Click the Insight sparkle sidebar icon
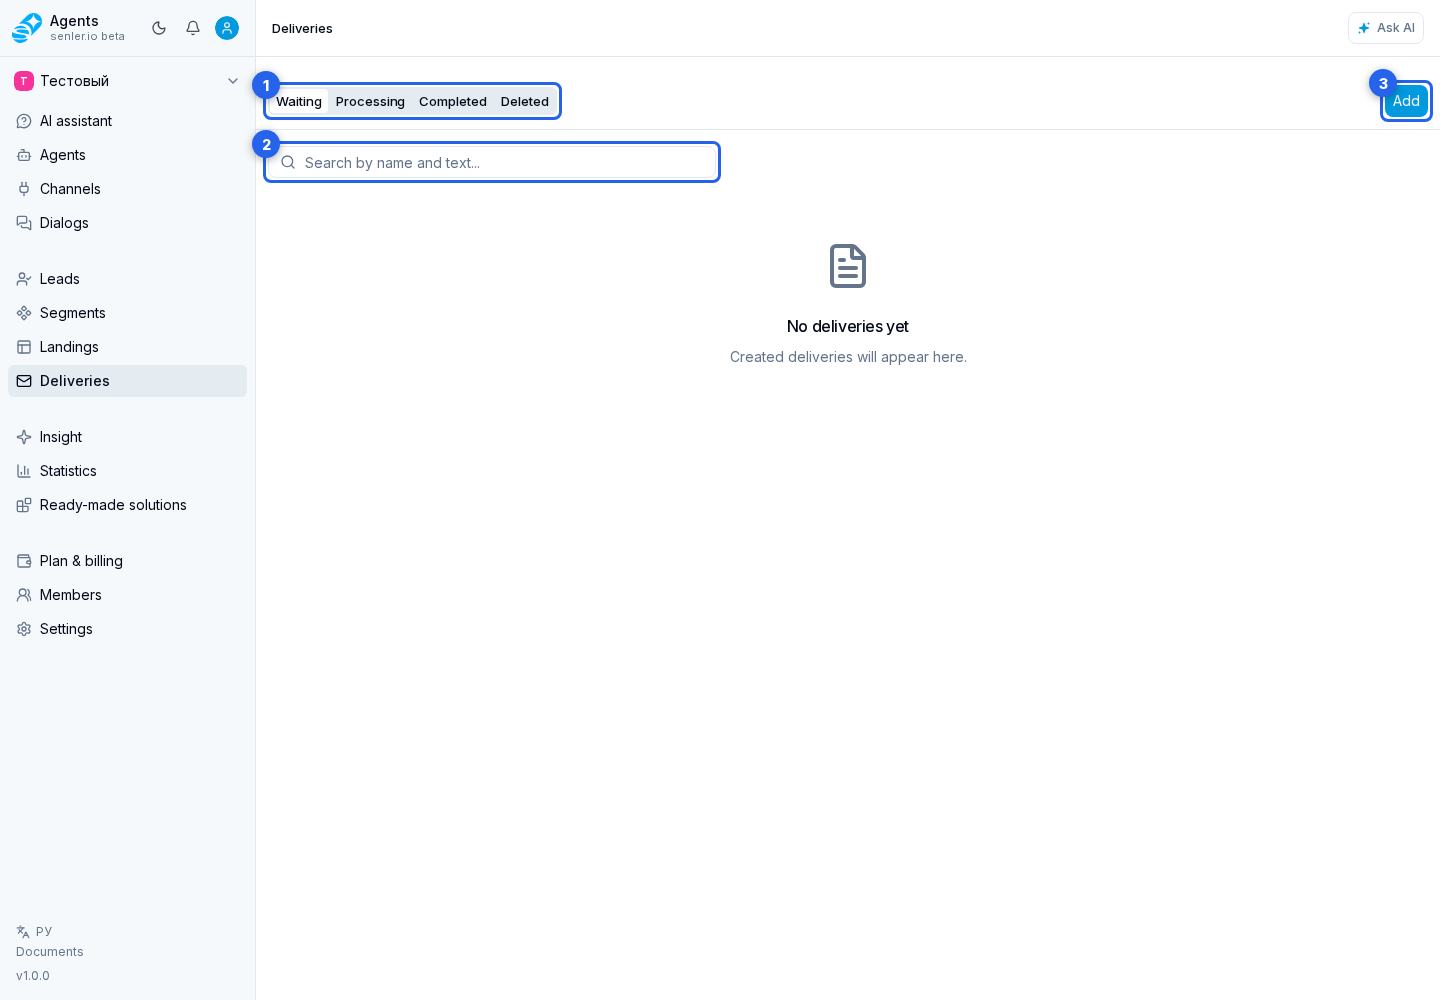1440x1000 pixels. pos(24,437)
